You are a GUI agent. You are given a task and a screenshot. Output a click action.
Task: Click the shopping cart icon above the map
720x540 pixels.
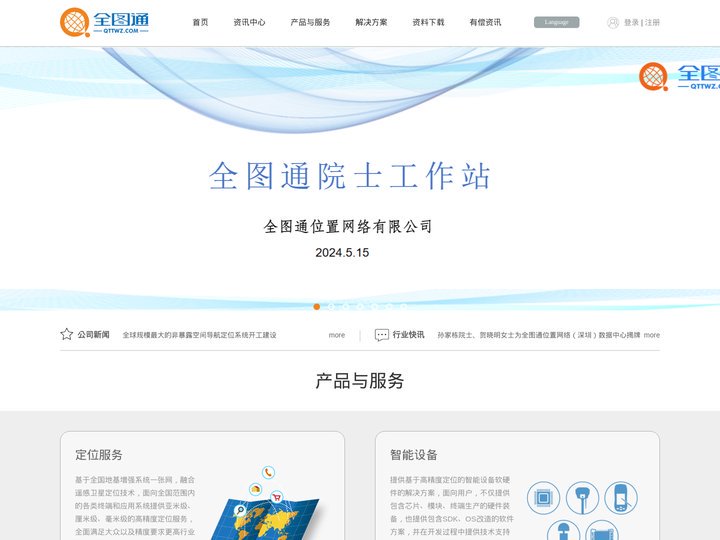(276, 496)
